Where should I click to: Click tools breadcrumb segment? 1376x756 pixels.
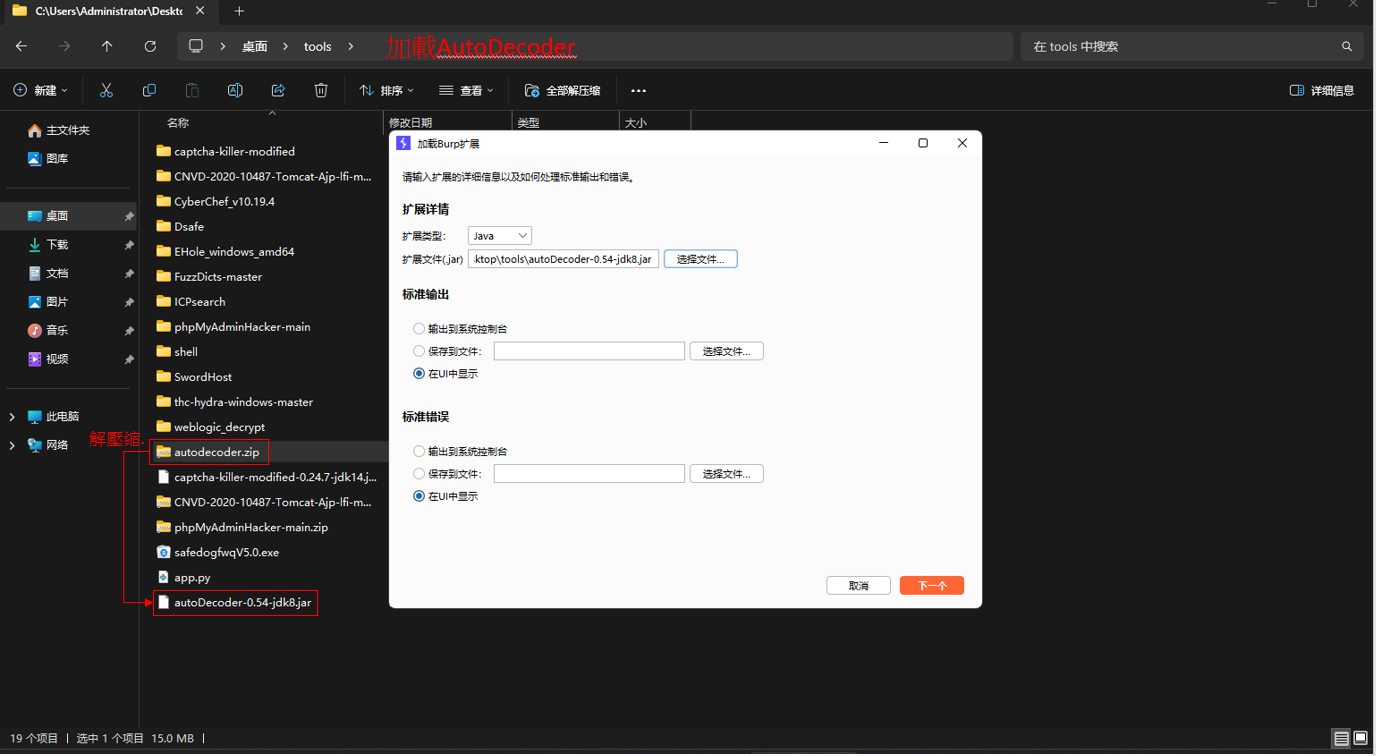click(318, 46)
